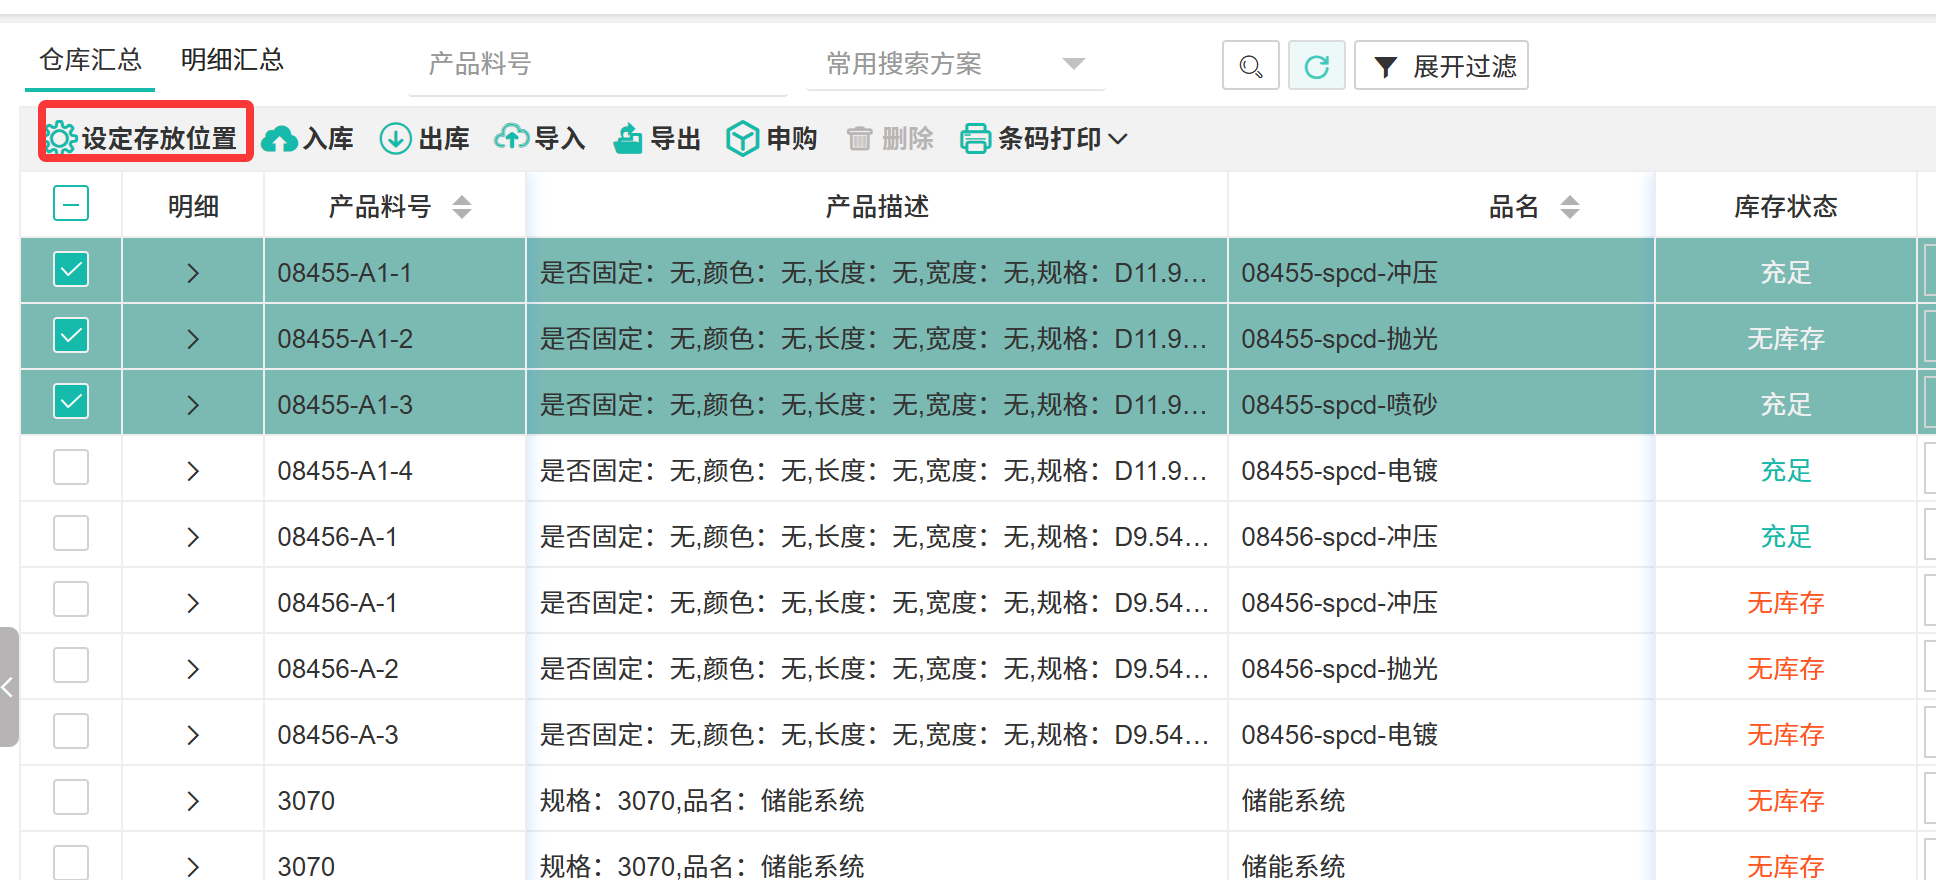Select the 仓库汇总 tab
The width and height of the screenshot is (1936, 880).
pyautogui.click(x=90, y=60)
